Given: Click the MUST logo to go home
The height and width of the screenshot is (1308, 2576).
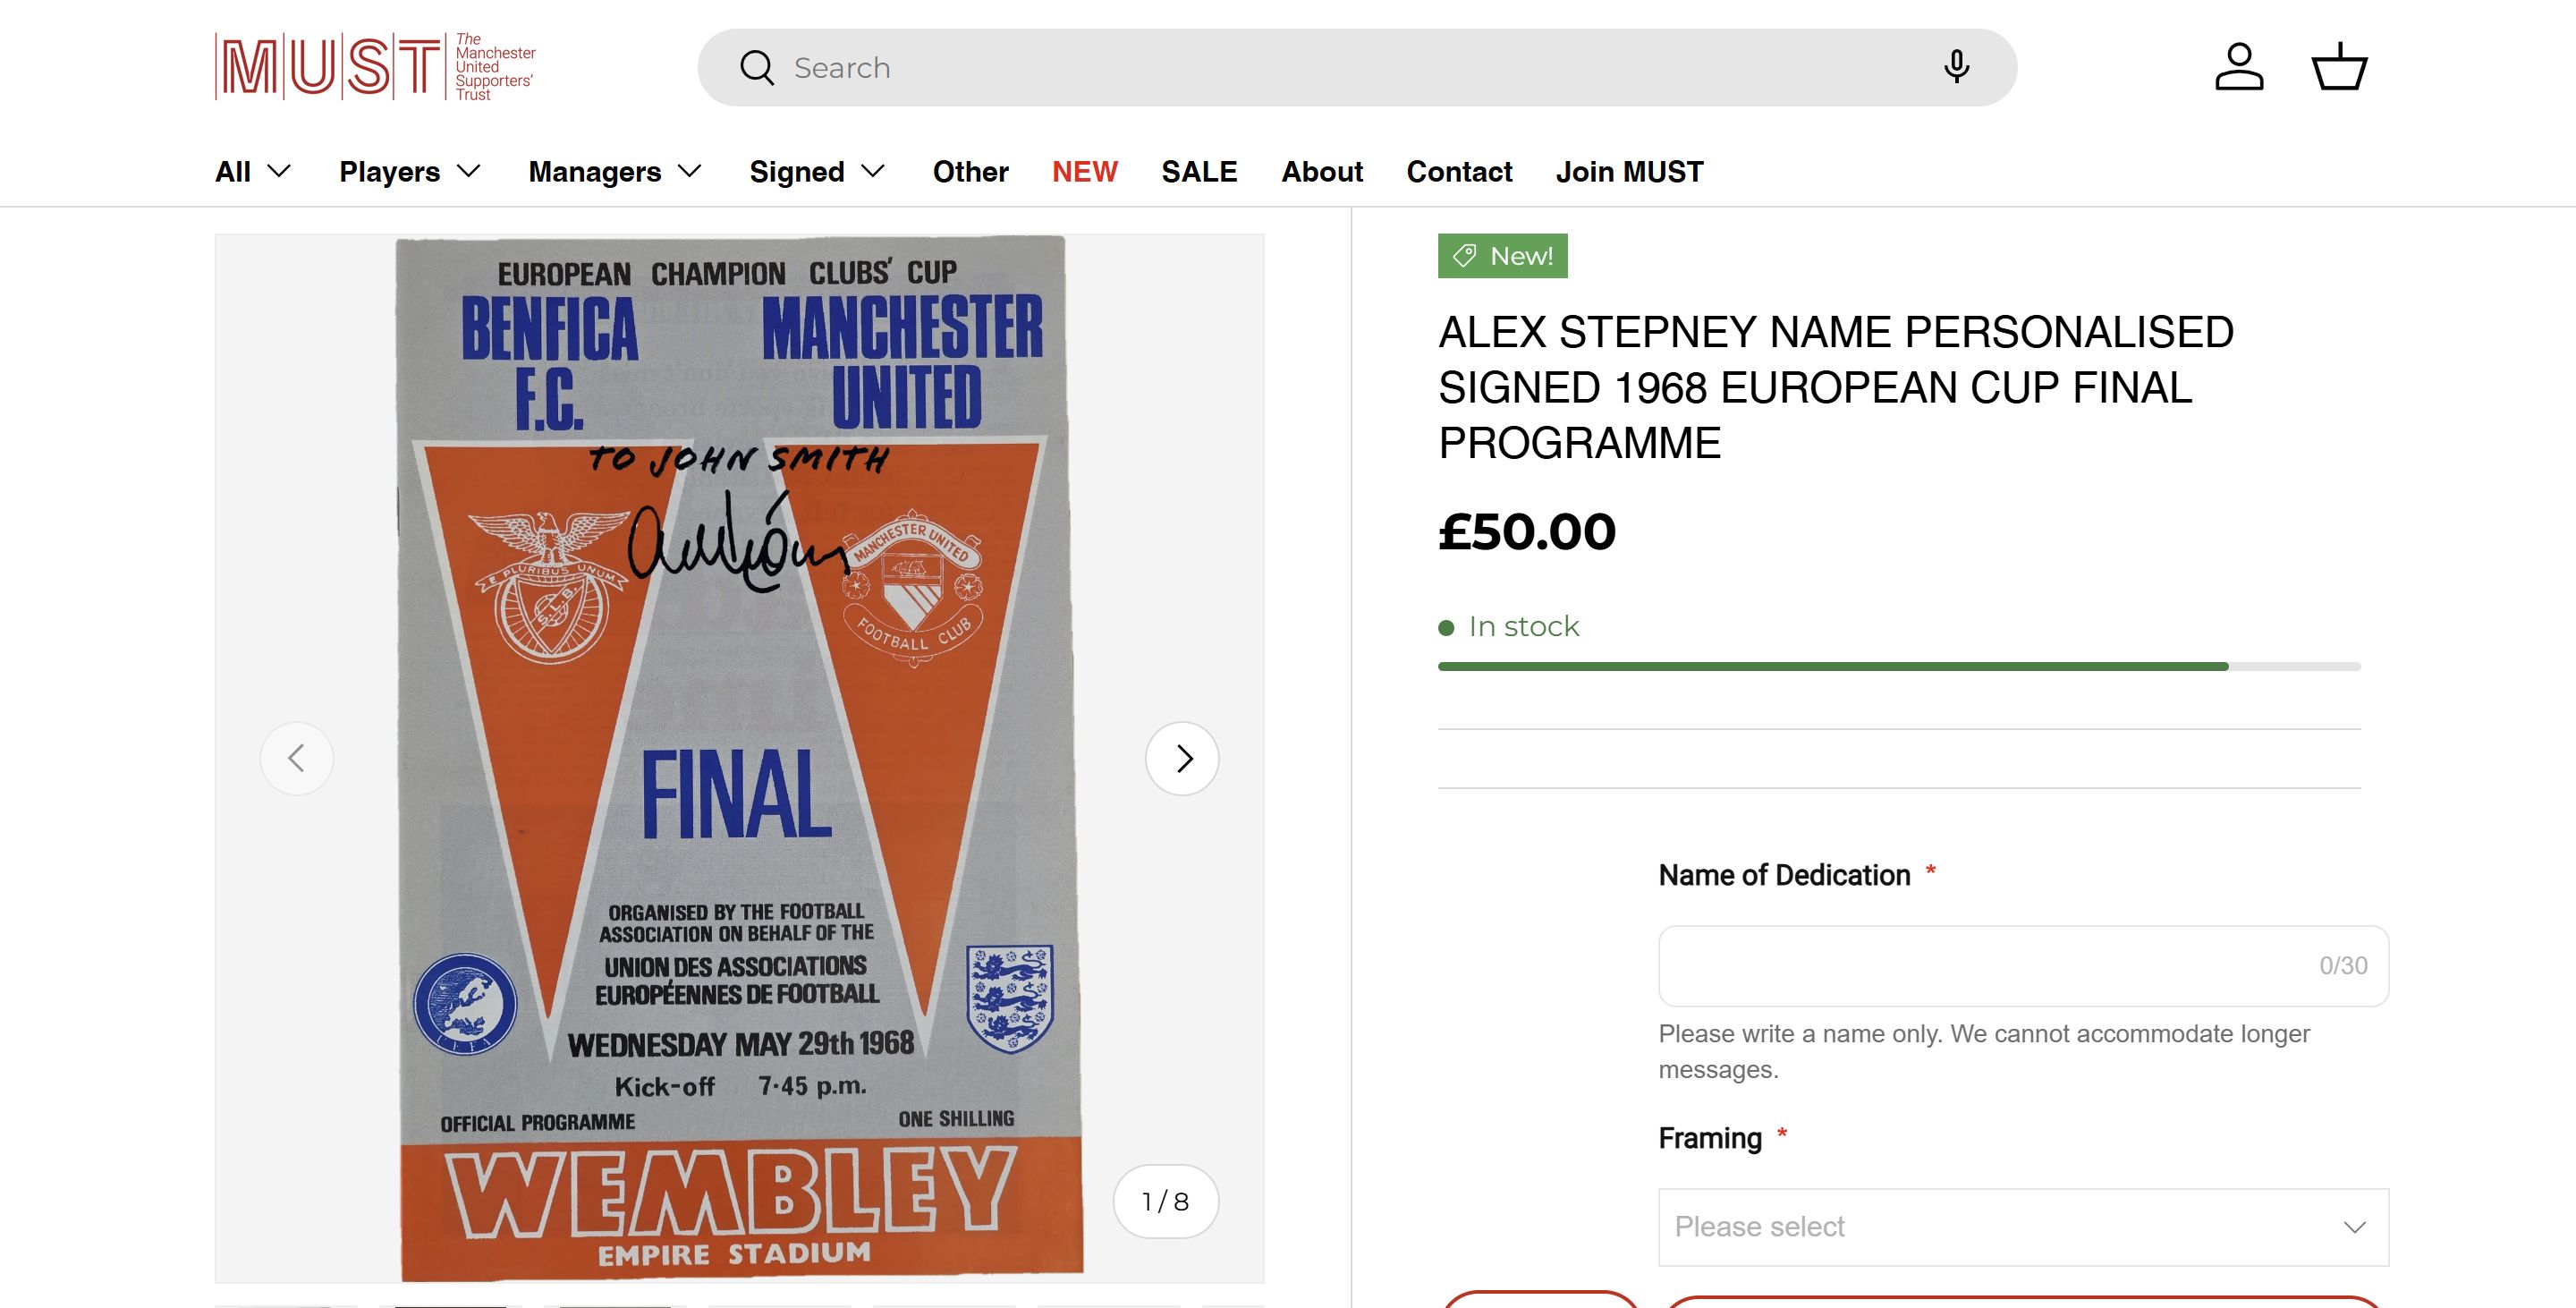Looking at the screenshot, I should (x=375, y=67).
